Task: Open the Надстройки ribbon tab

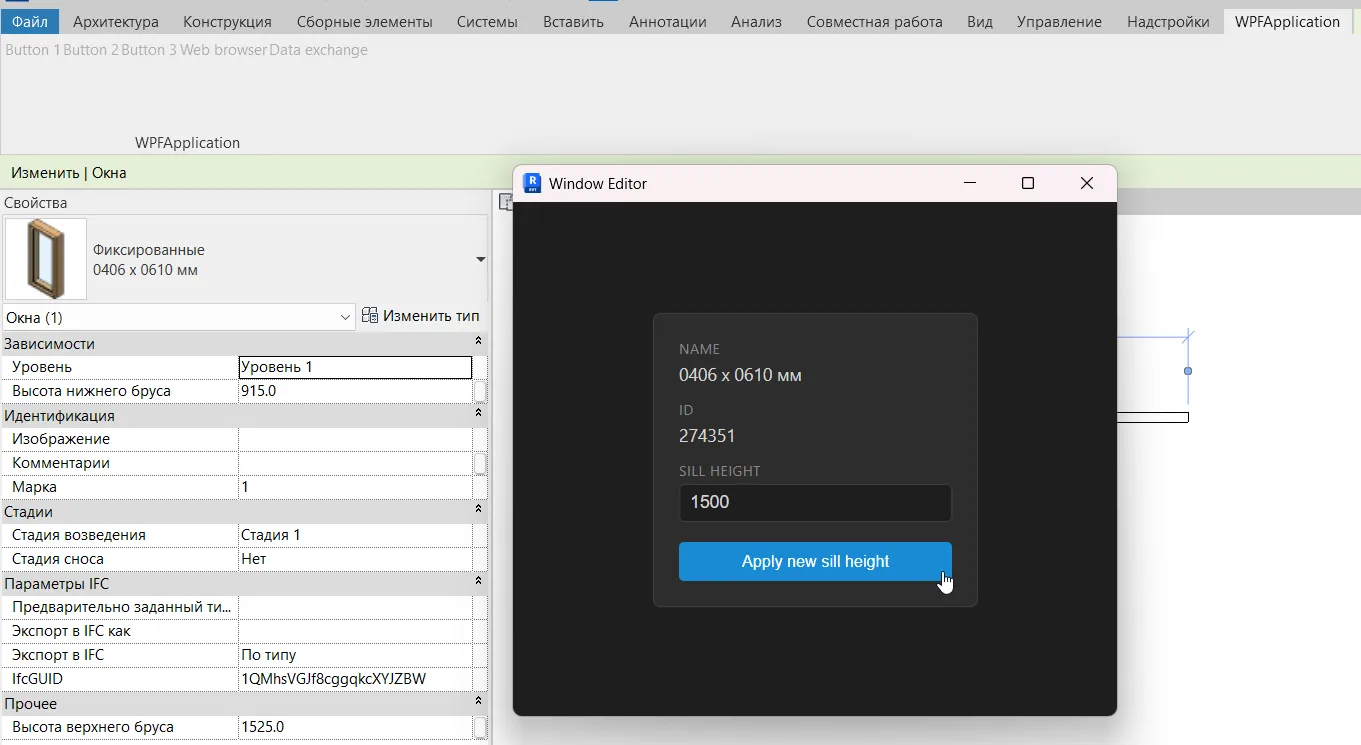Action: pos(1168,21)
